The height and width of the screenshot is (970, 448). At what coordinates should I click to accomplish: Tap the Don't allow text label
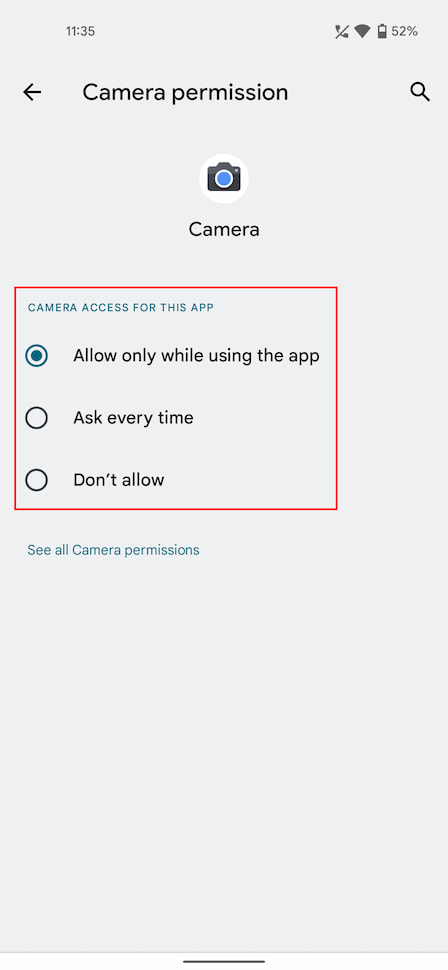click(119, 479)
